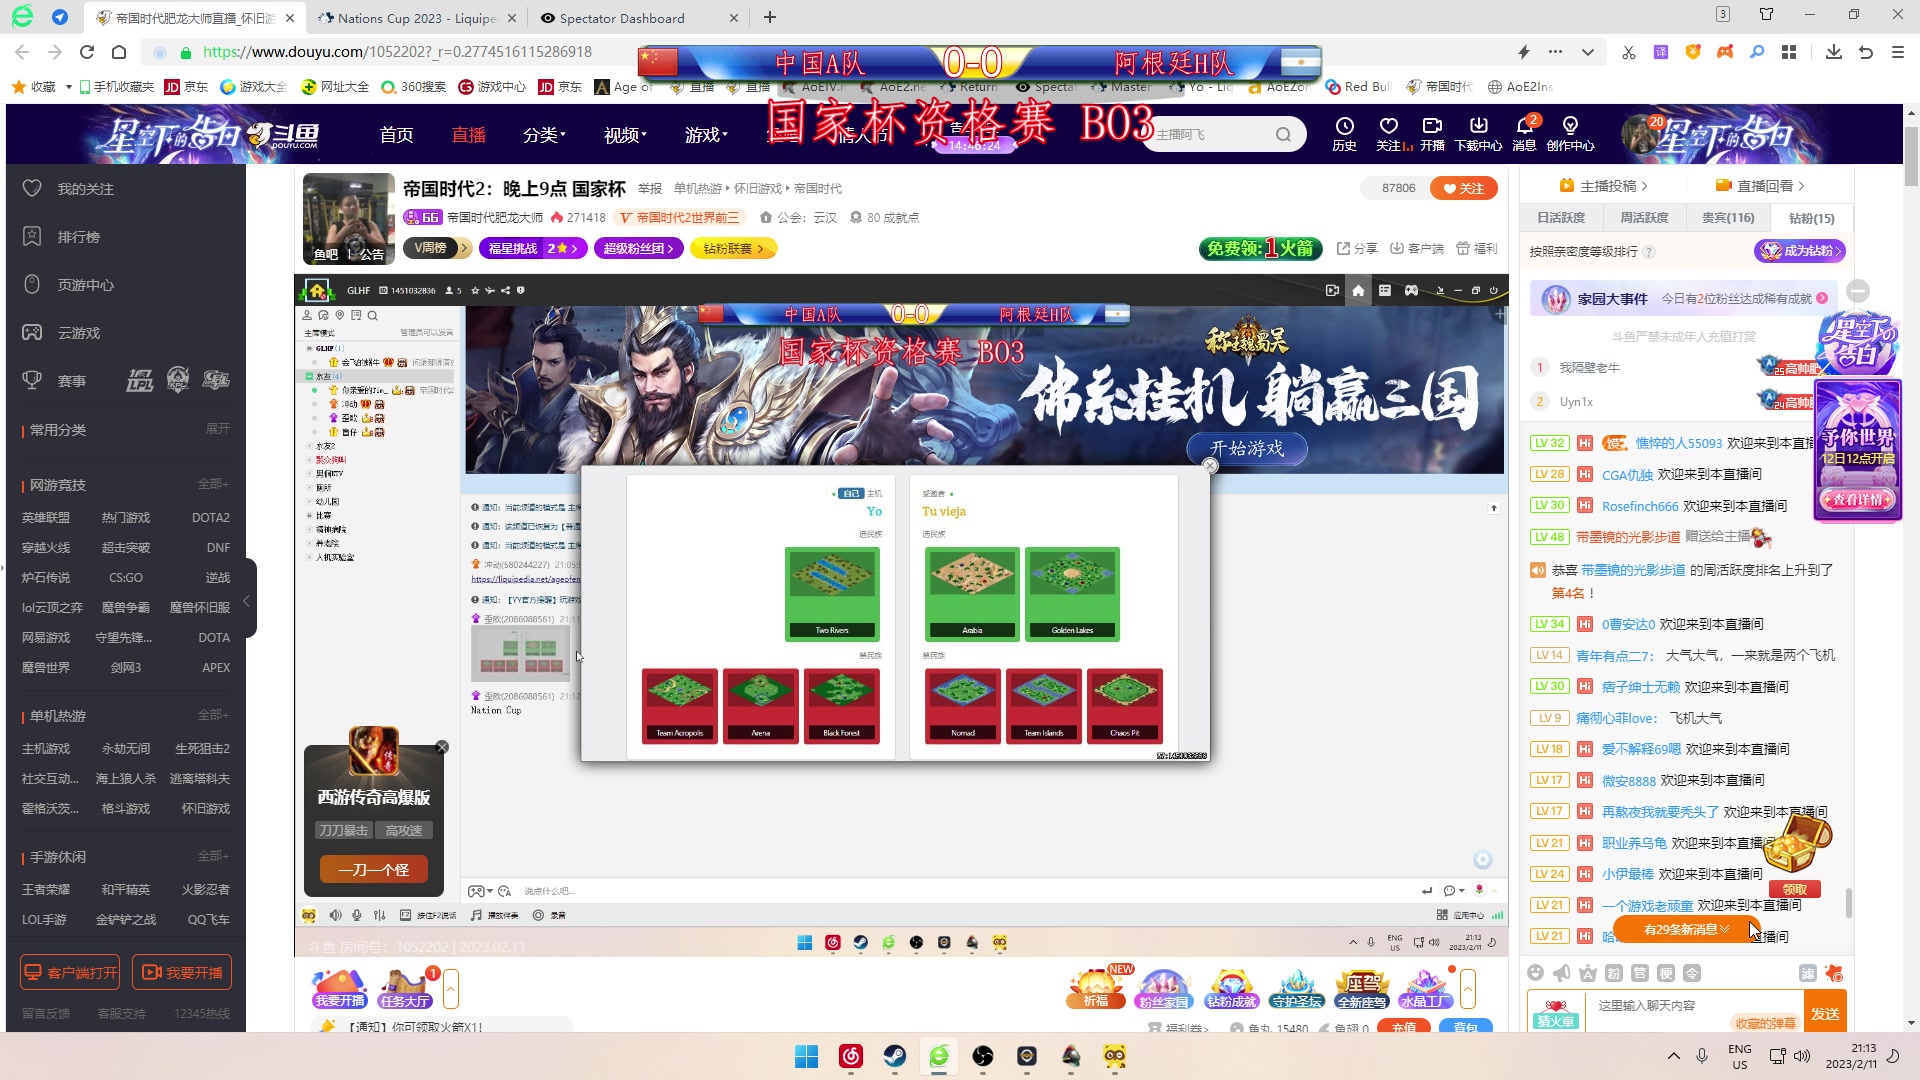Click the NetEase Music taskbar icon
1920x1080 pixels.
click(x=850, y=1056)
